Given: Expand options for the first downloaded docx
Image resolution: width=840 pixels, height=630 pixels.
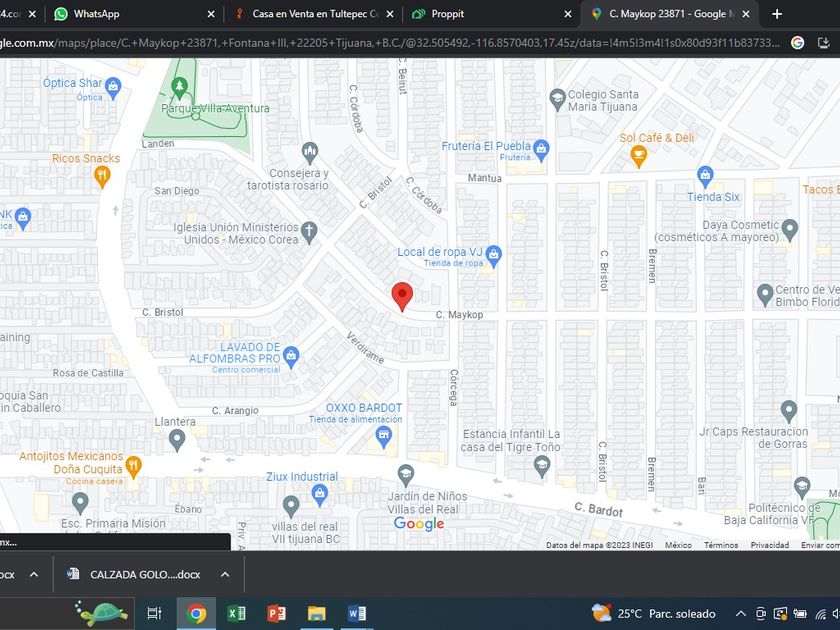Looking at the screenshot, I should (x=34, y=574).
